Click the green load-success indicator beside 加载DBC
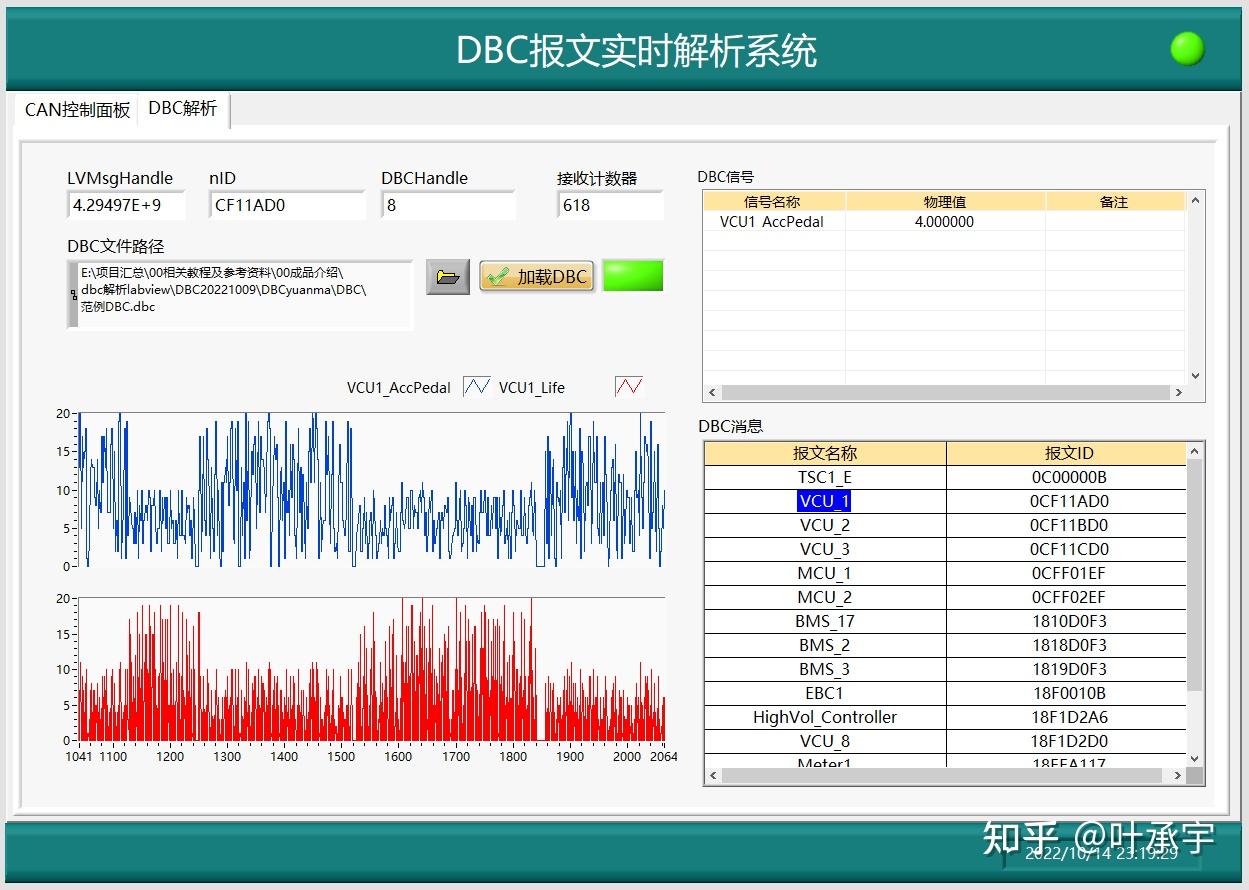The image size is (1249, 890). tap(633, 276)
